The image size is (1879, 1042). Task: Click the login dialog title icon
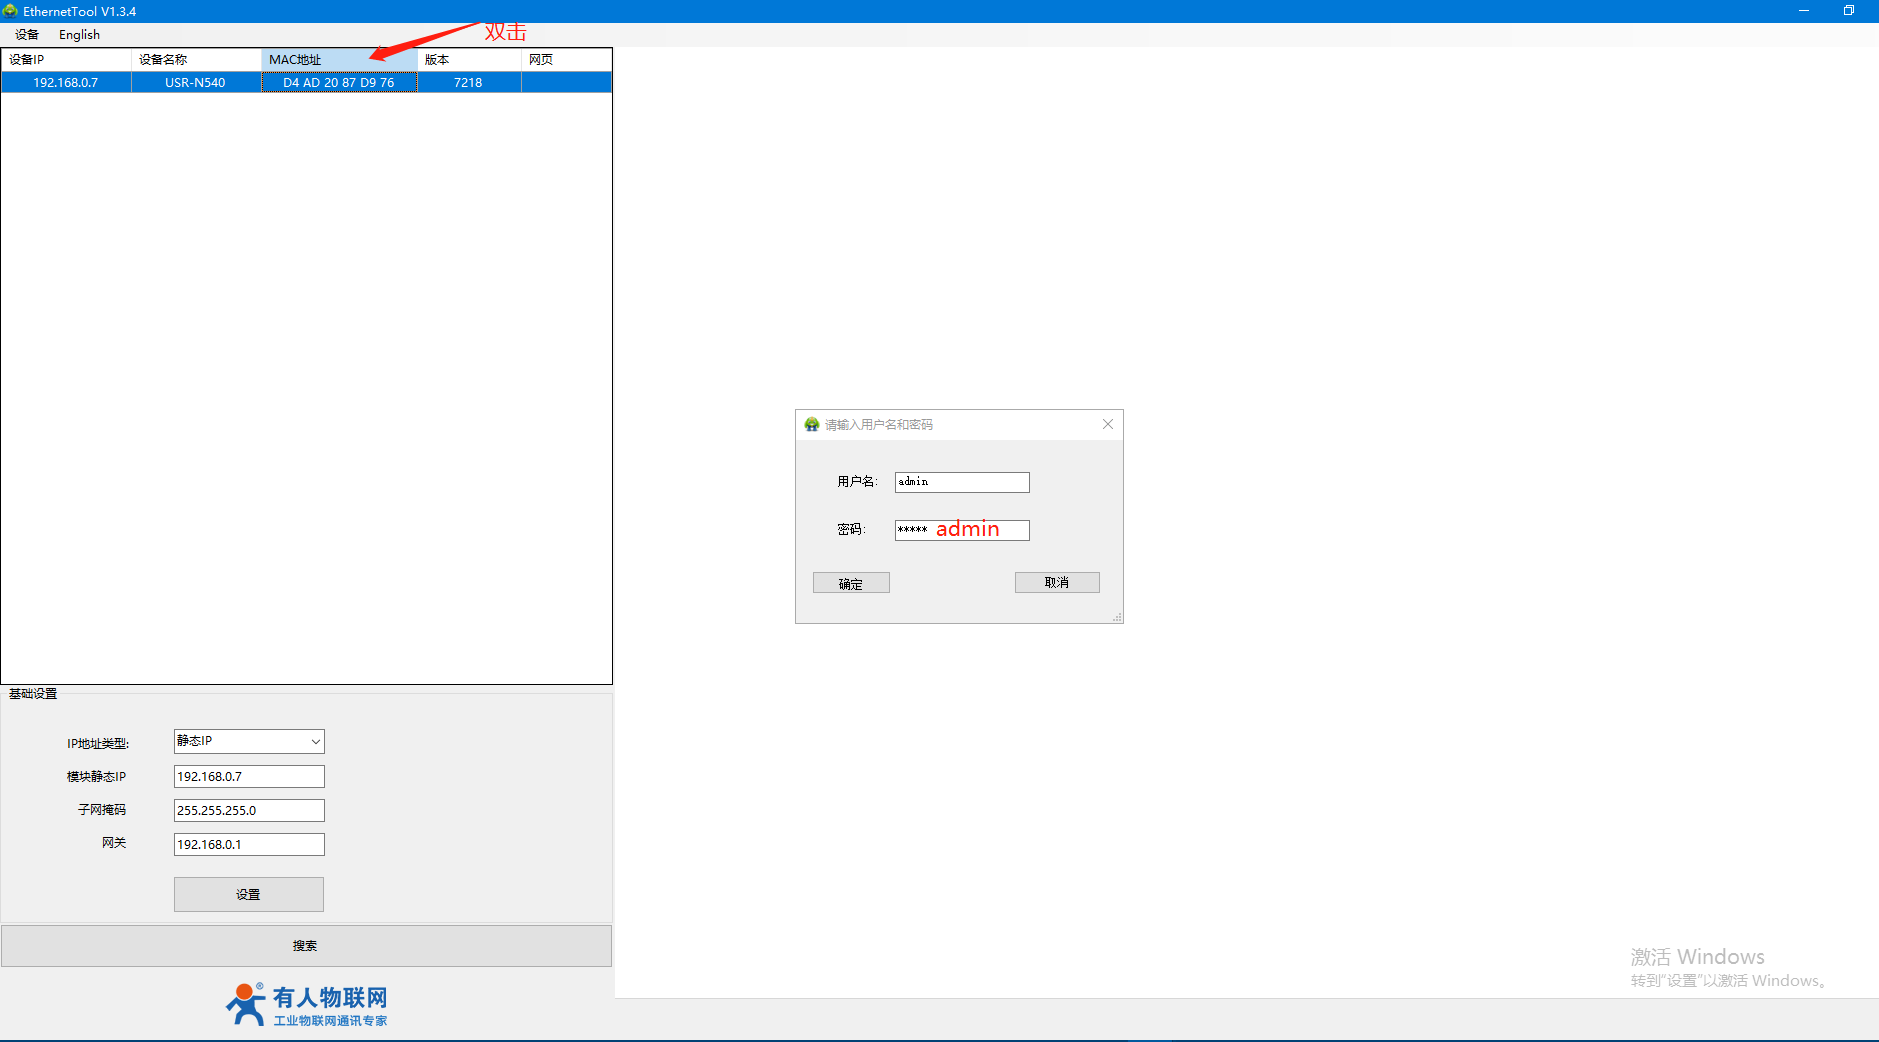pos(812,425)
